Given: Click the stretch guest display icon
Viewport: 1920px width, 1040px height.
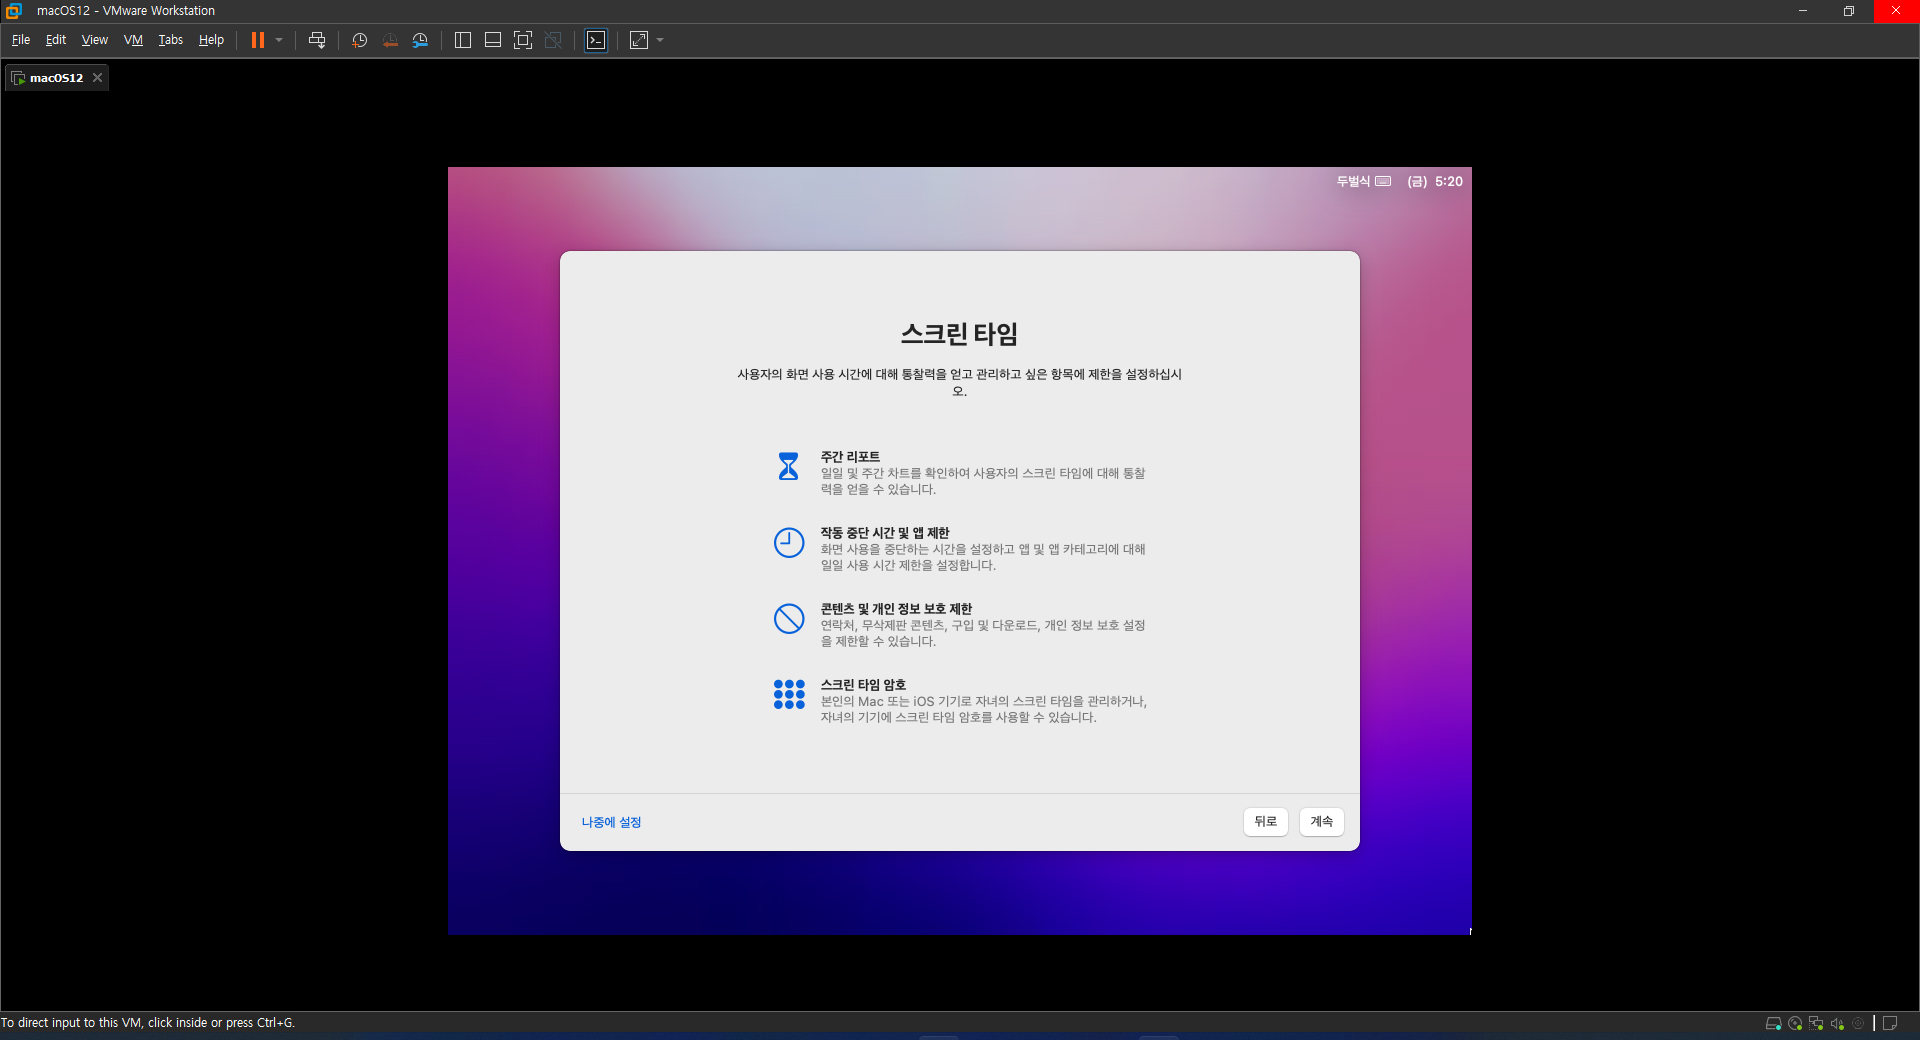Looking at the screenshot, I should (639, 40).
